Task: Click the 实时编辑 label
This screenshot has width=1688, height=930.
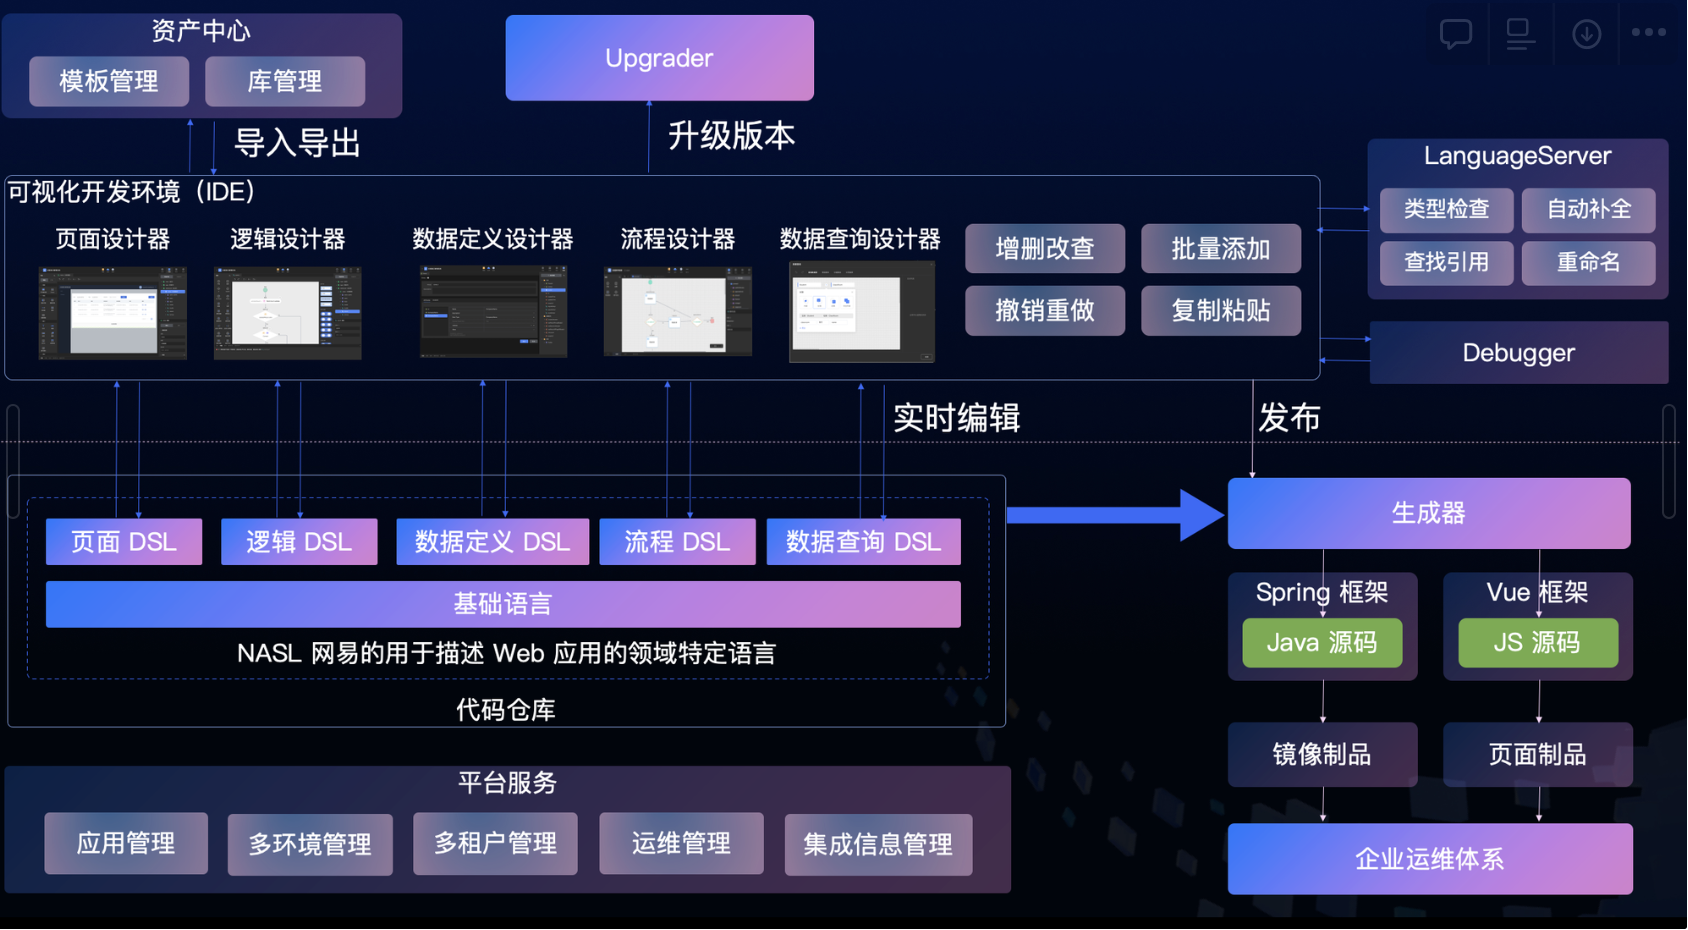Action: pyautogui.click(x=956, y=418)
